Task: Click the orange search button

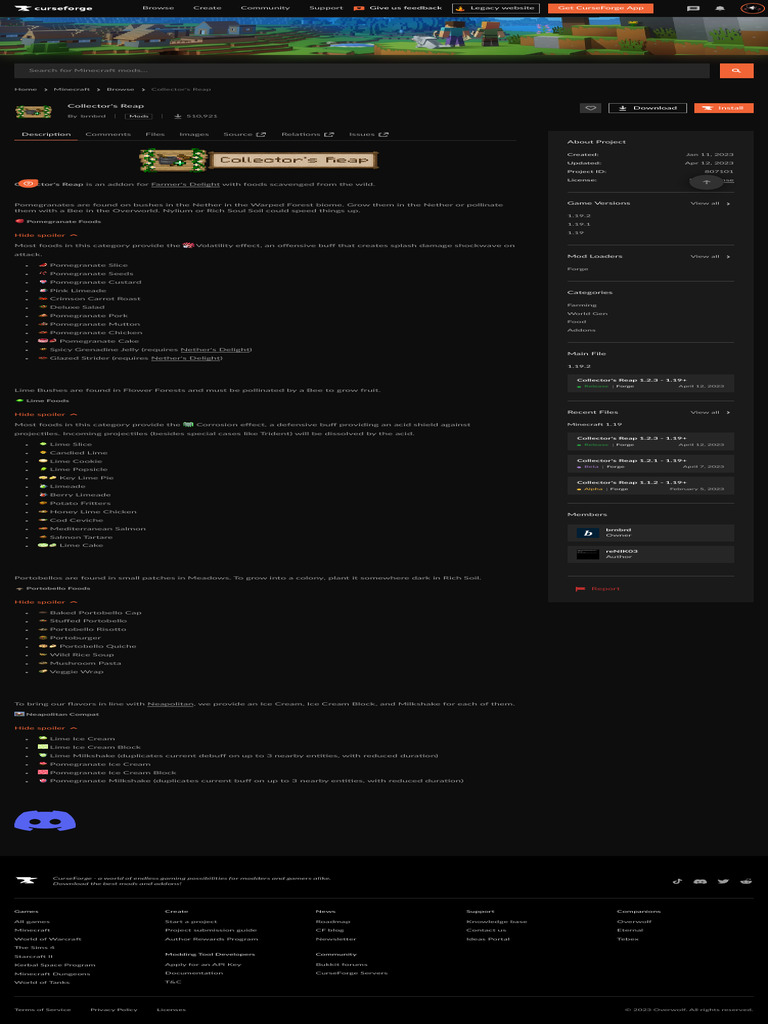Action: coord(737,71)
